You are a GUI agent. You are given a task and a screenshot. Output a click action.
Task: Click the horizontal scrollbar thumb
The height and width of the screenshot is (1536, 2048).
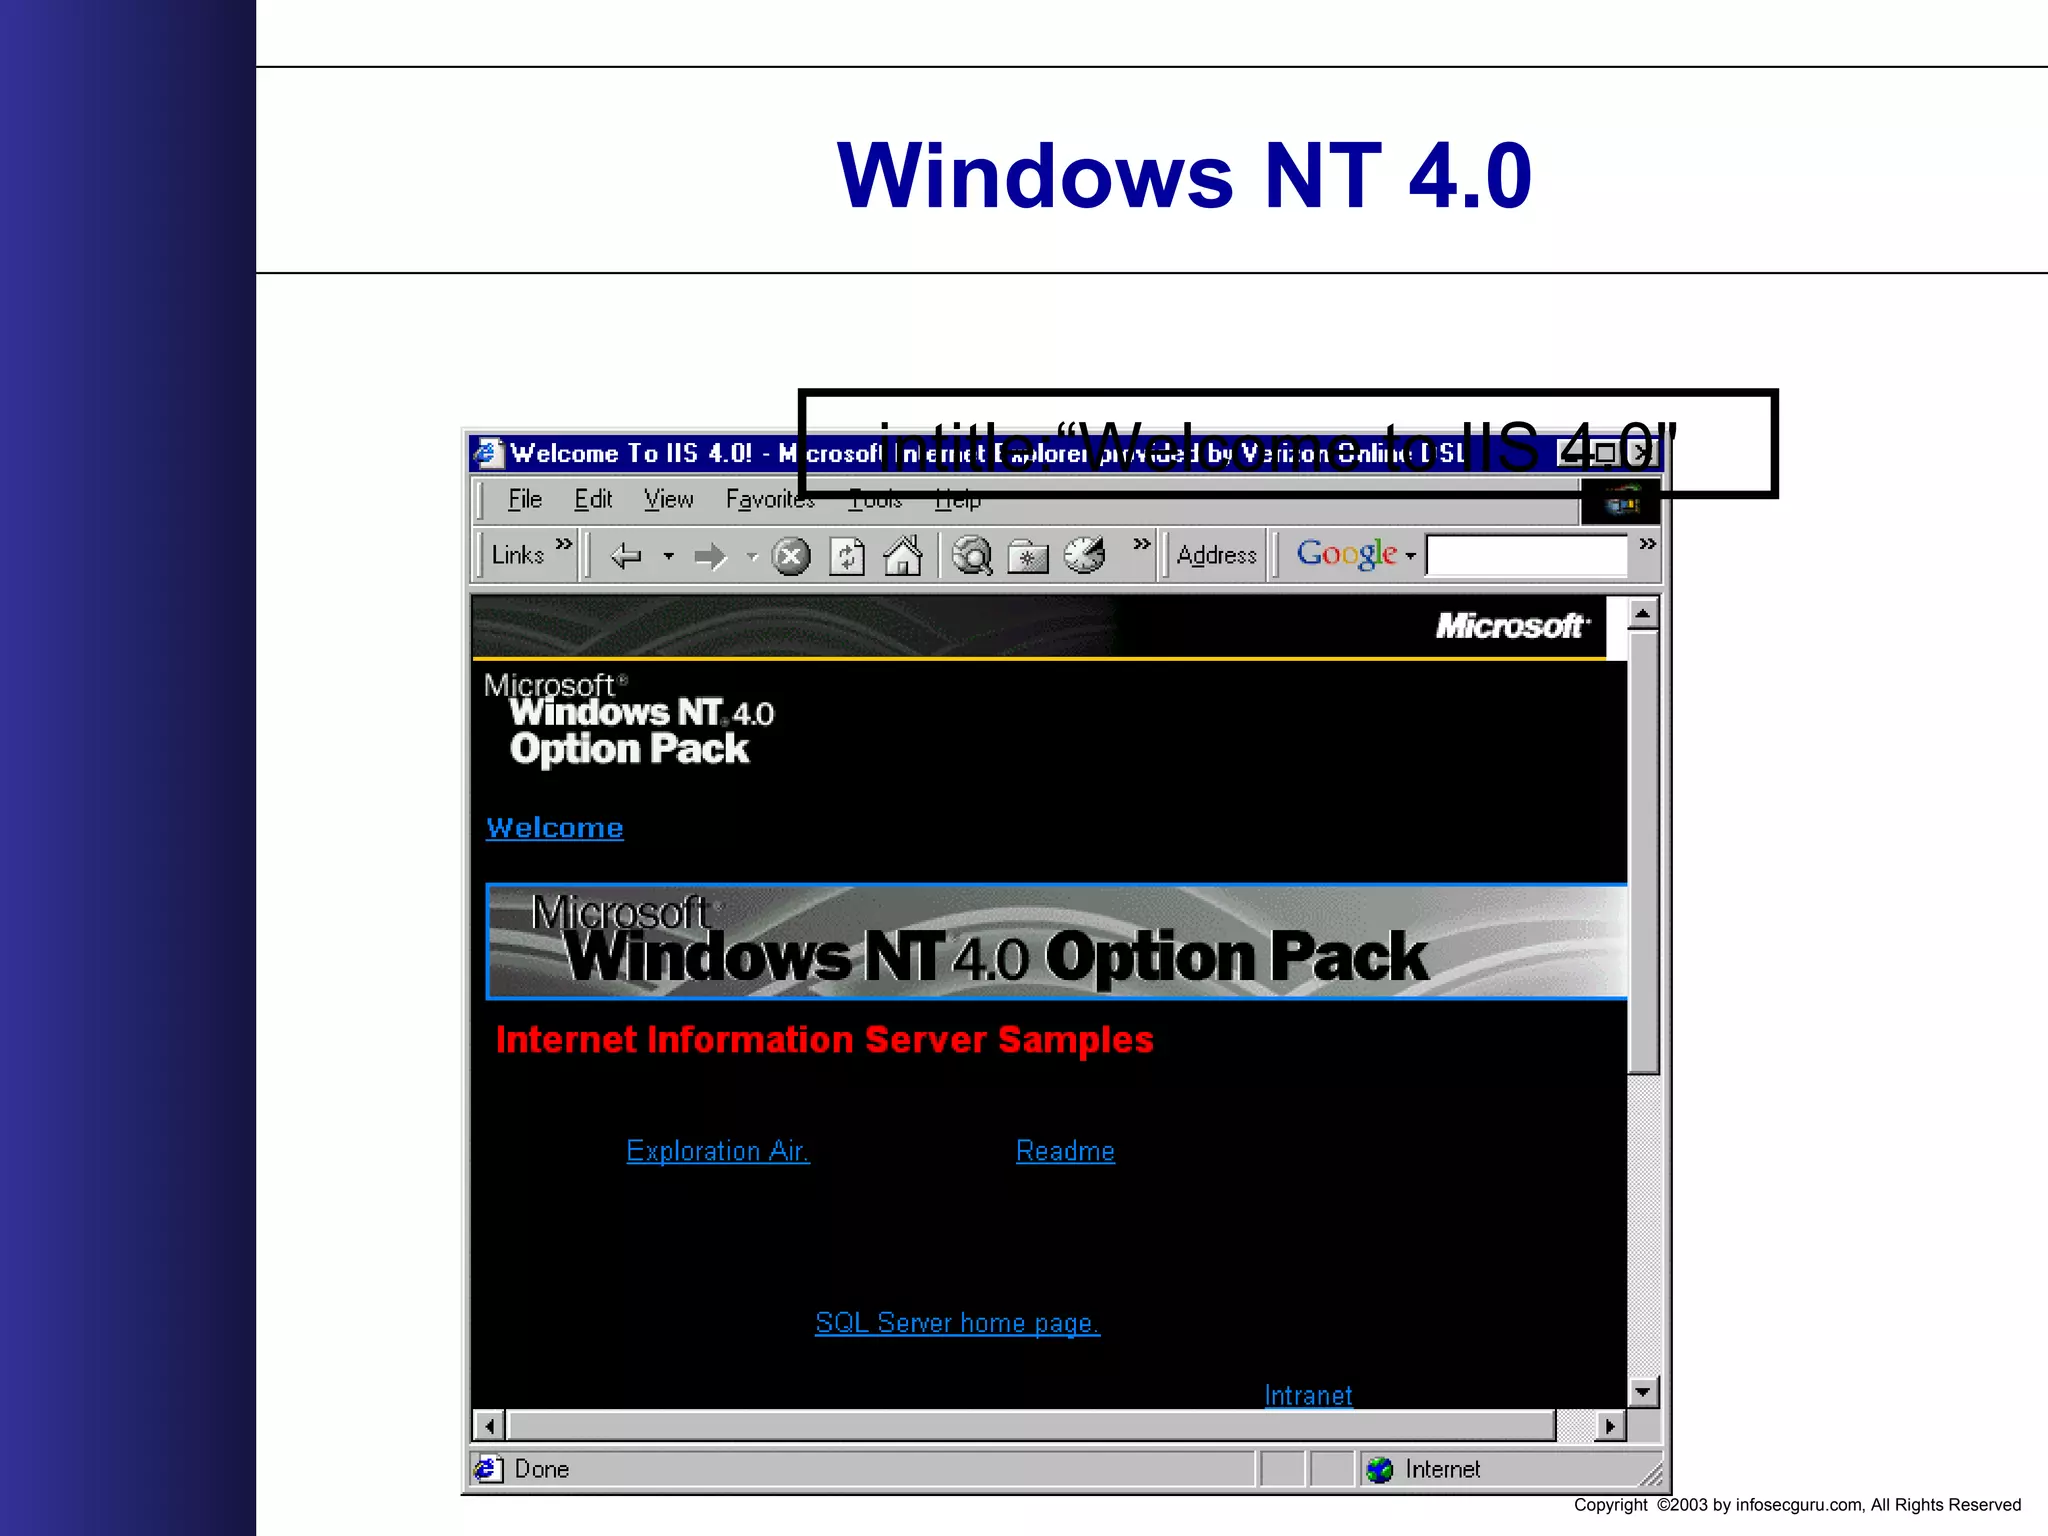coord(1032,1425)
